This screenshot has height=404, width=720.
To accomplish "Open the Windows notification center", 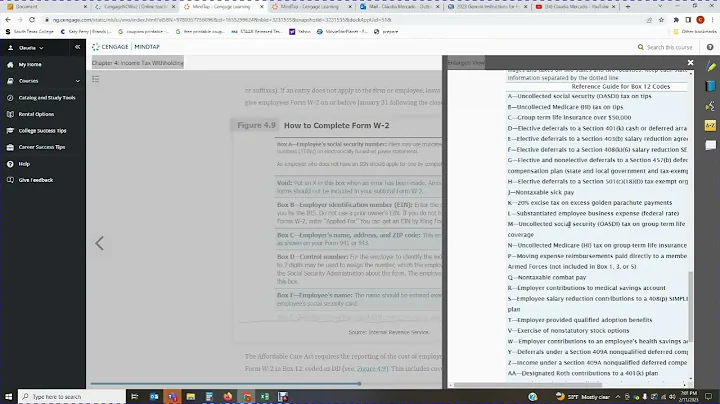I will click(x=709, y=397).
